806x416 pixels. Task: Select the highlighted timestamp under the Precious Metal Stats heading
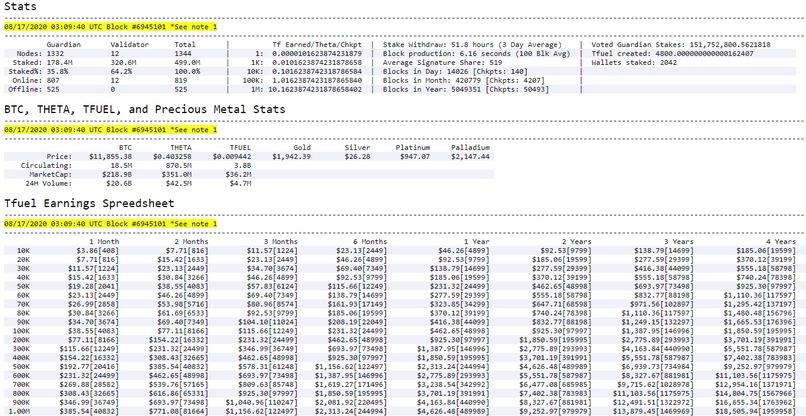click(x=111, y=130)
